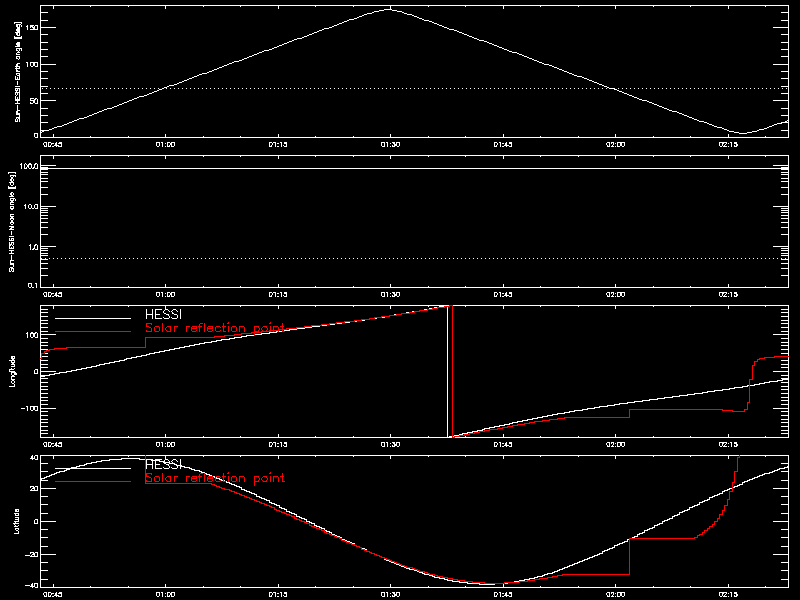Click the '10.0' tick on Sun-HESSI-Noon angle axis

pyautogui.click(x=30, y=207)
